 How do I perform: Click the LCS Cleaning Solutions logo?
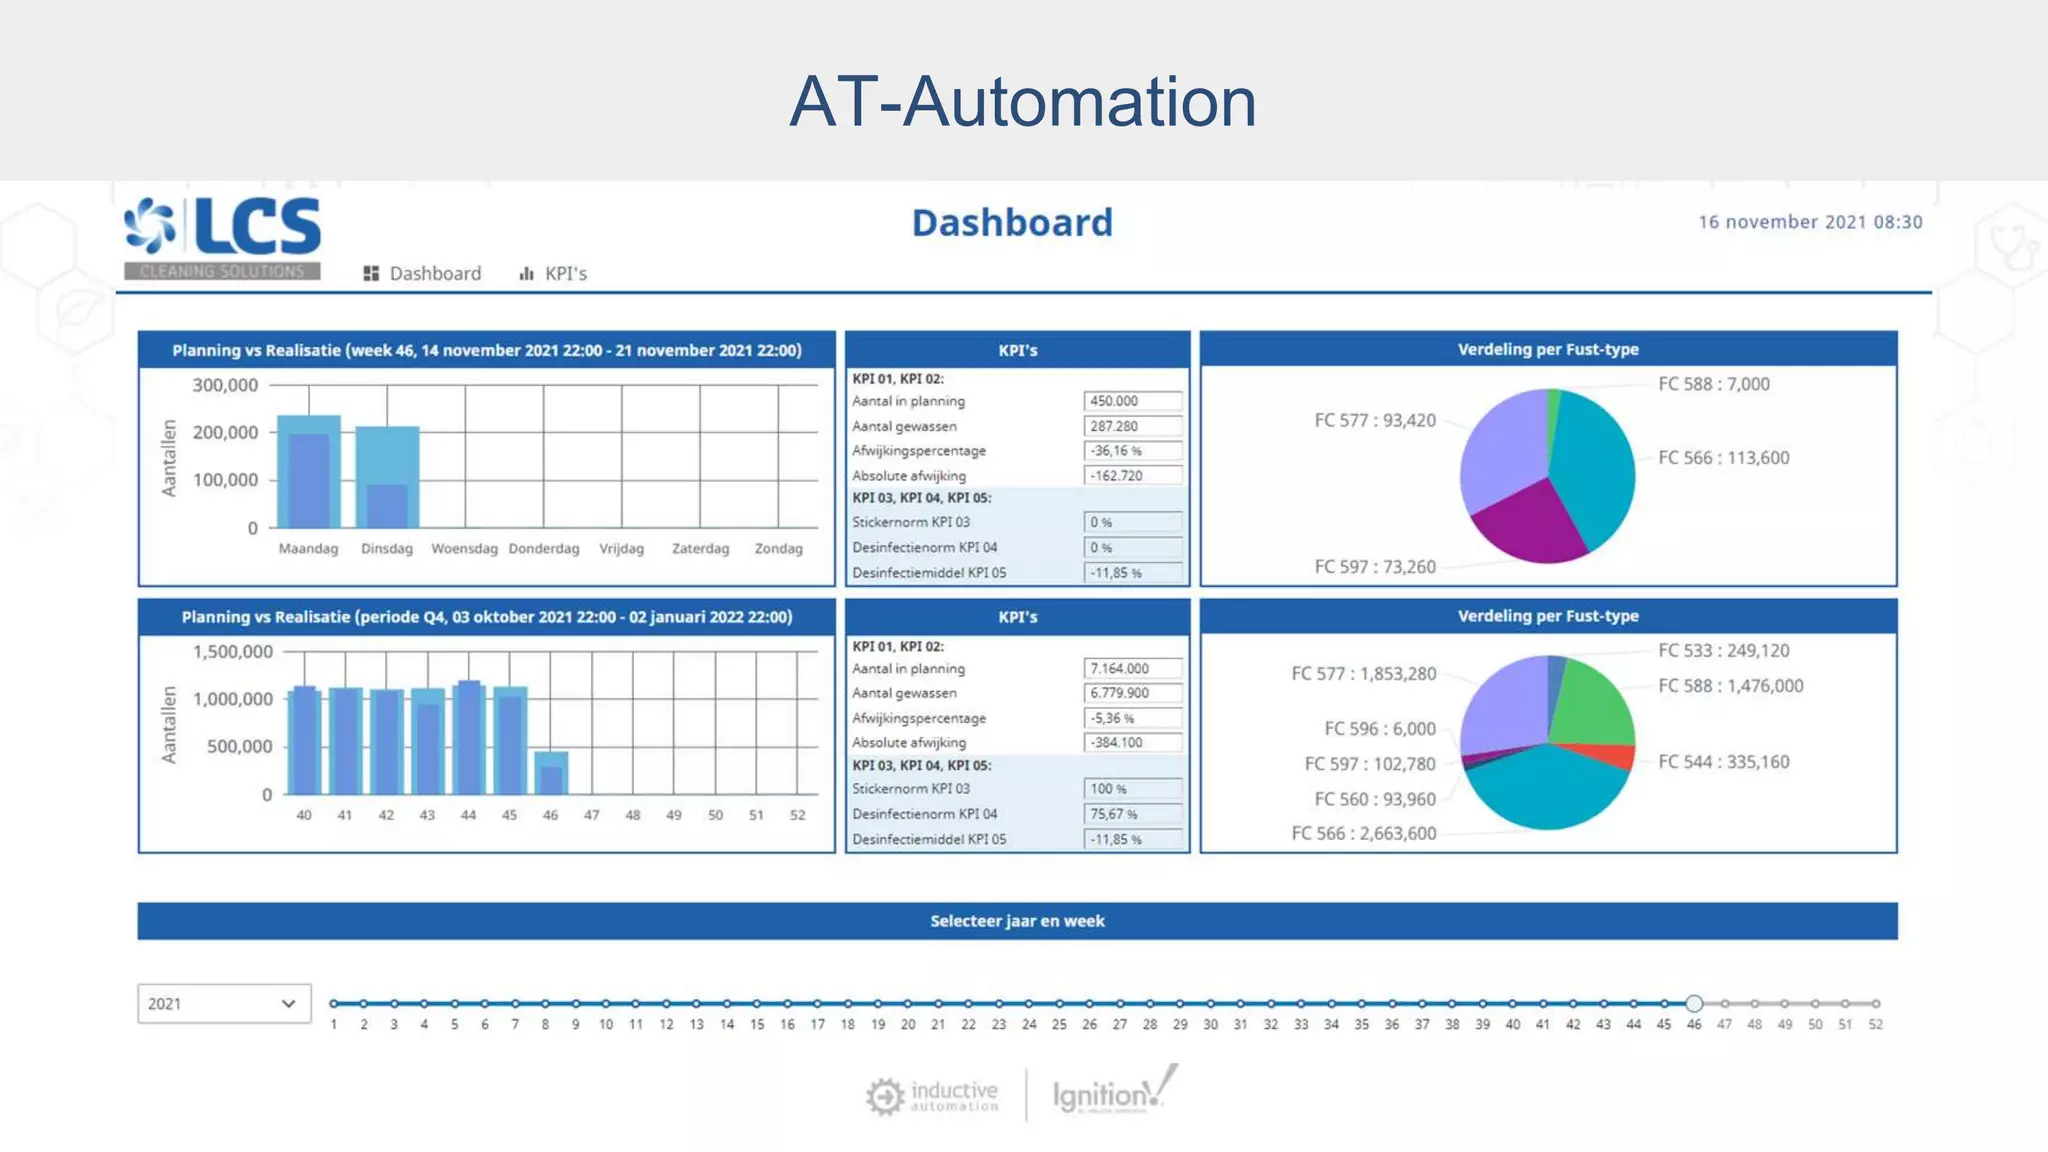222,238
